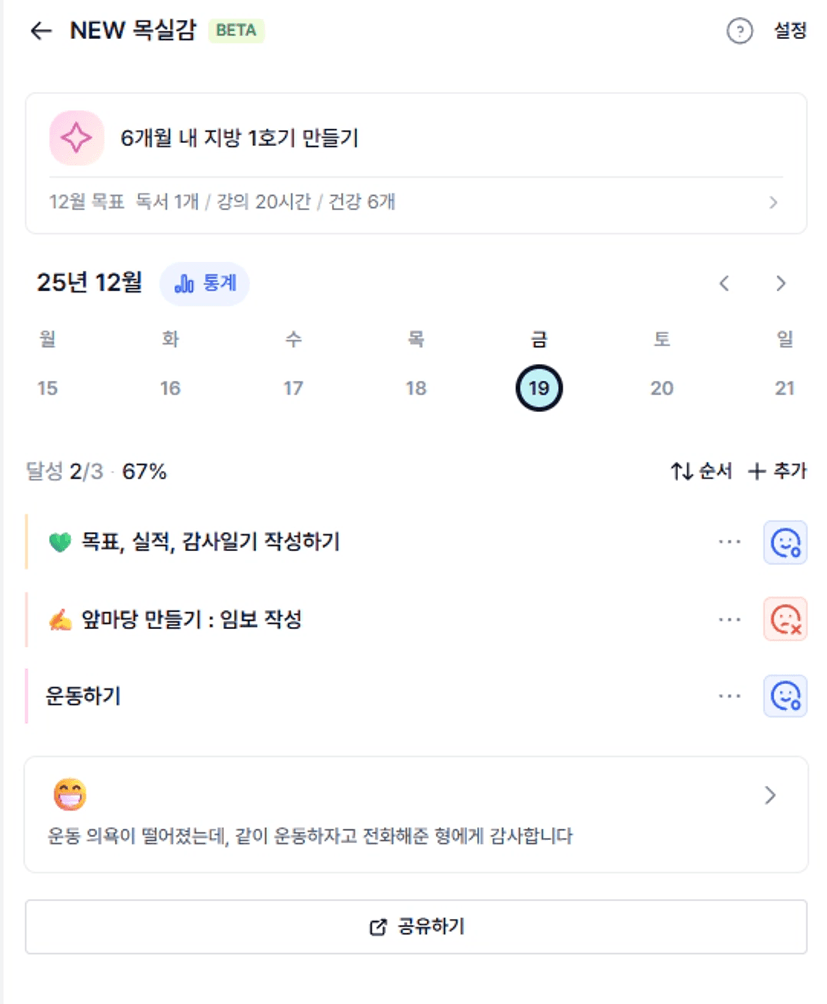Viewport: 827px width, 1004px height.
Task: Click the back arrow icon
Action: [41, 31]
